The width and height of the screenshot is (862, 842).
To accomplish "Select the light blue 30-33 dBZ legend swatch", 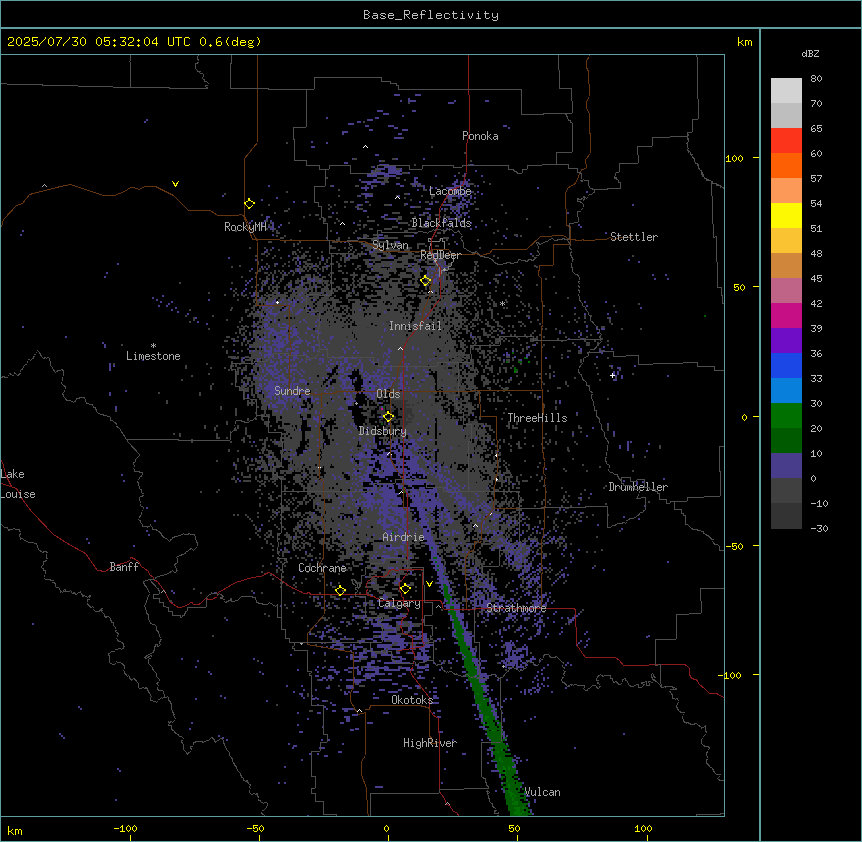I will (x=786, y=390).
